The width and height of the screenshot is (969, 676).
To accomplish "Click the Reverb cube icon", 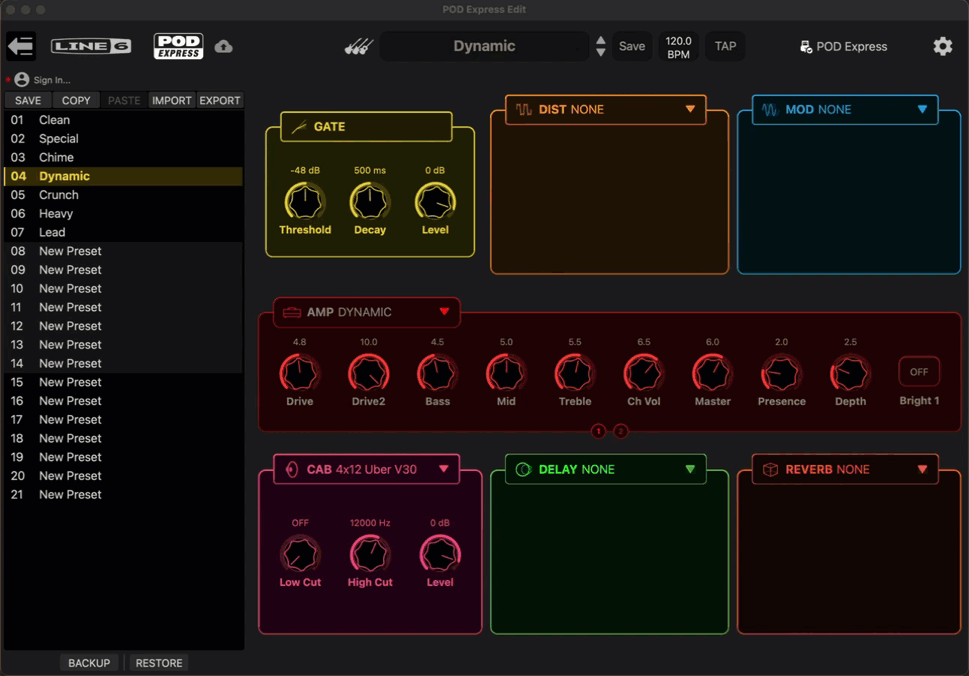I will coord(770,470).
